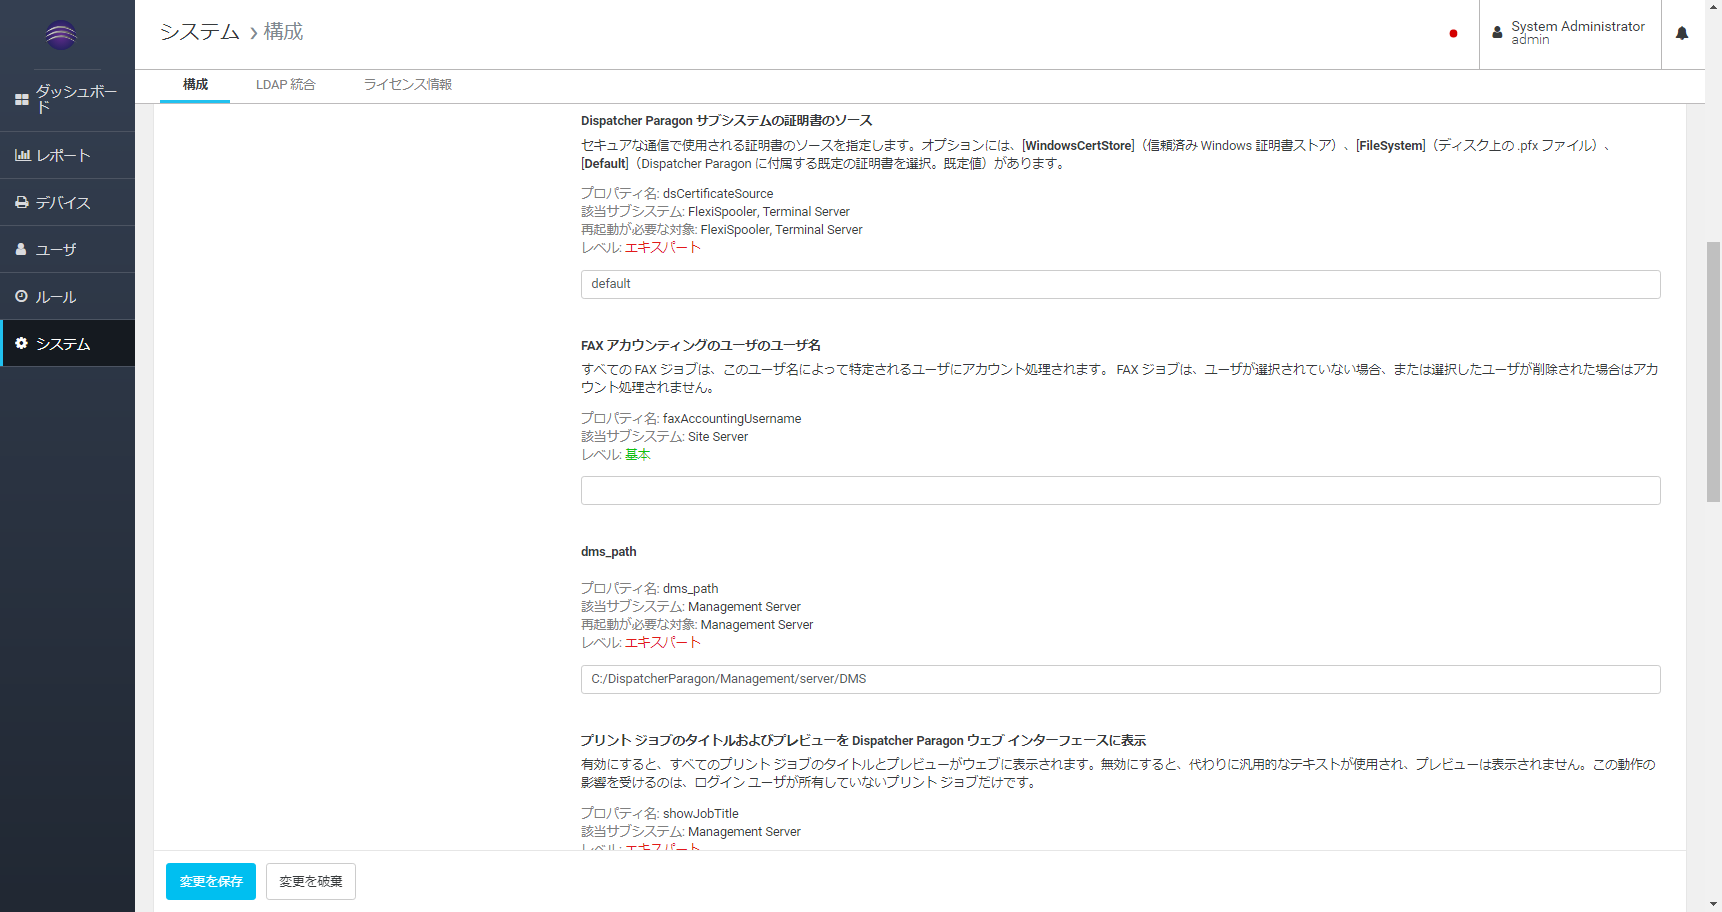Screen dimensions: 1722x912
Task: Open notifications bell icon
Action: pyautogui.click(x=1682, y=33)
